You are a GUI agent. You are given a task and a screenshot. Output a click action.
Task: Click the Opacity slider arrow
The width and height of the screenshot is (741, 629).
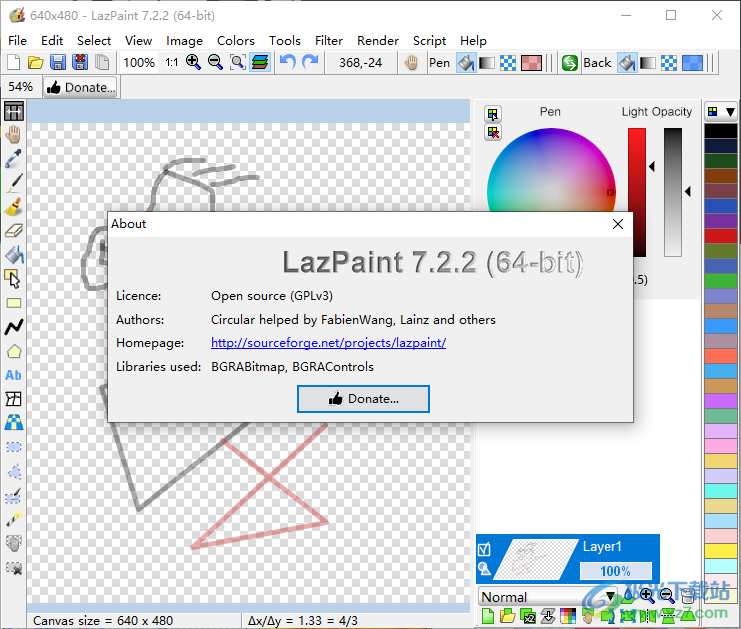[688, 191]
